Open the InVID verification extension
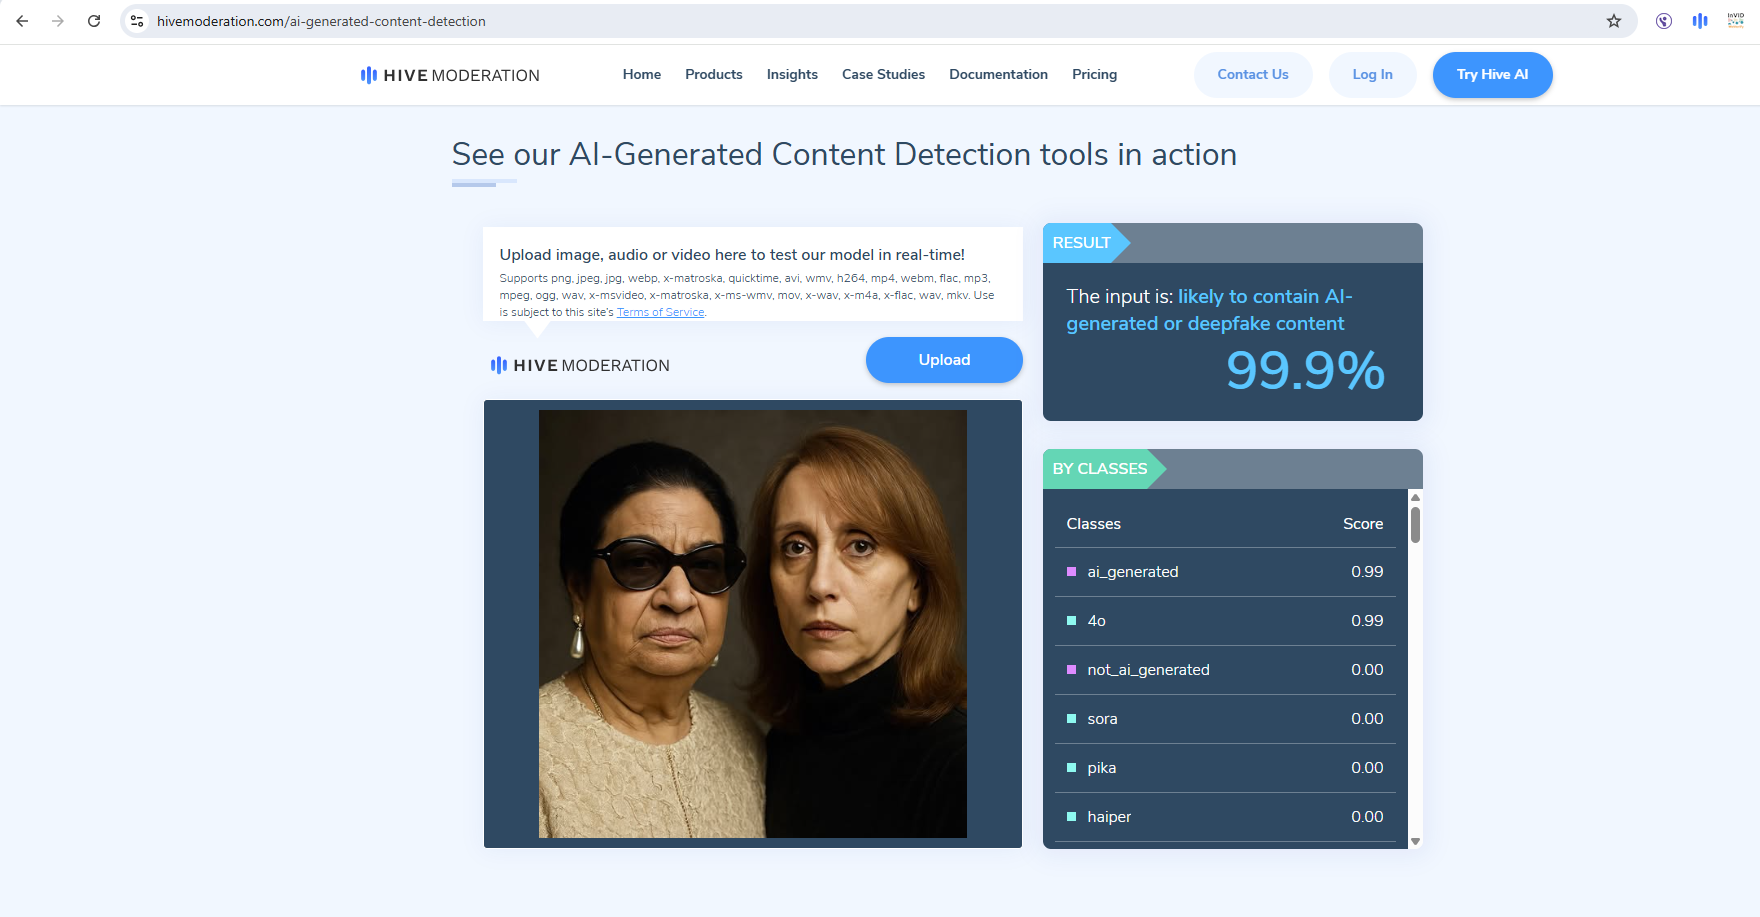1760x917 pixels. [x=1735, y=20]
